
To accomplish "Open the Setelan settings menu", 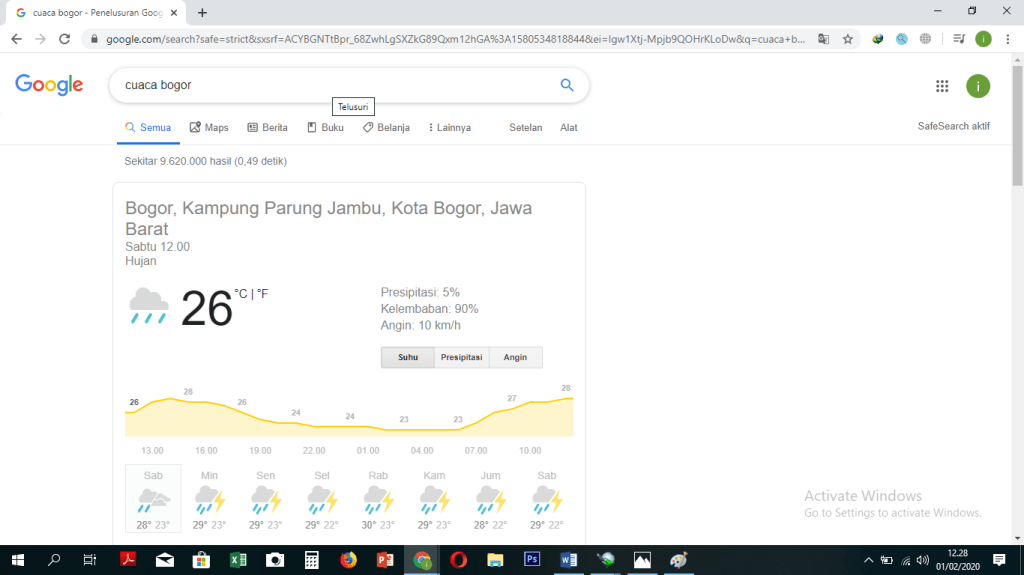I will point(526,127).
